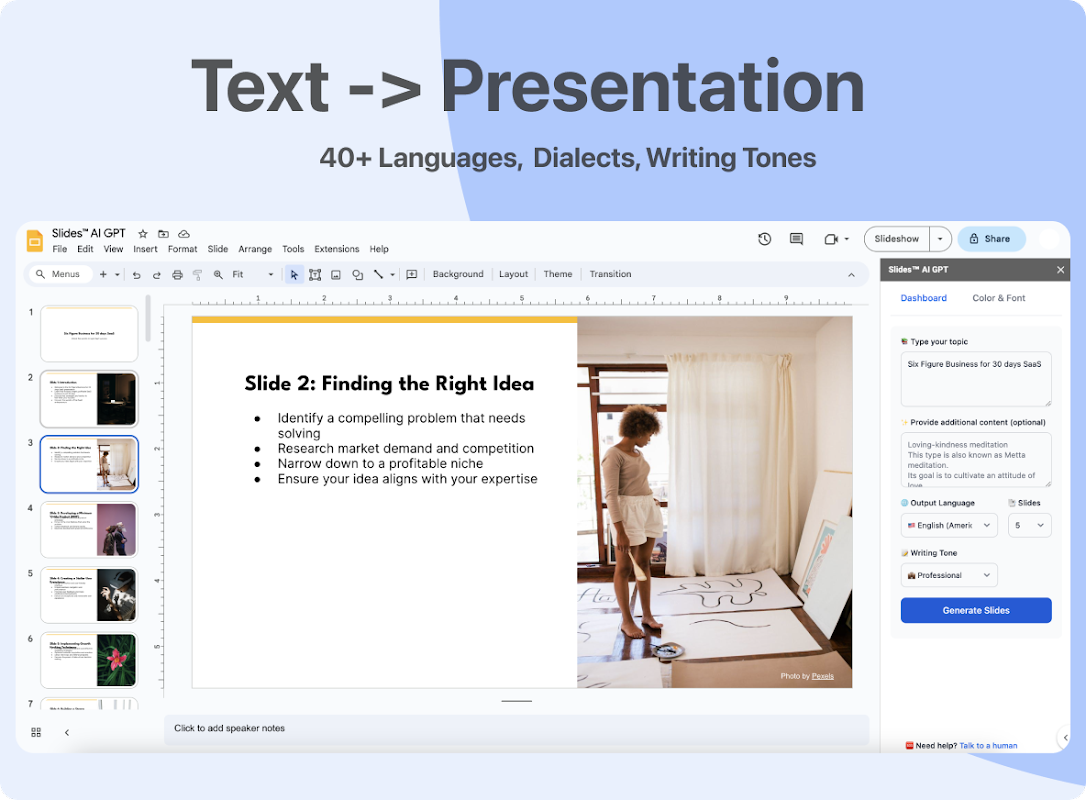The image size is (1086, 800).
Task: Click the filmstrip vertical scrollbar
Action: point(148,319)
